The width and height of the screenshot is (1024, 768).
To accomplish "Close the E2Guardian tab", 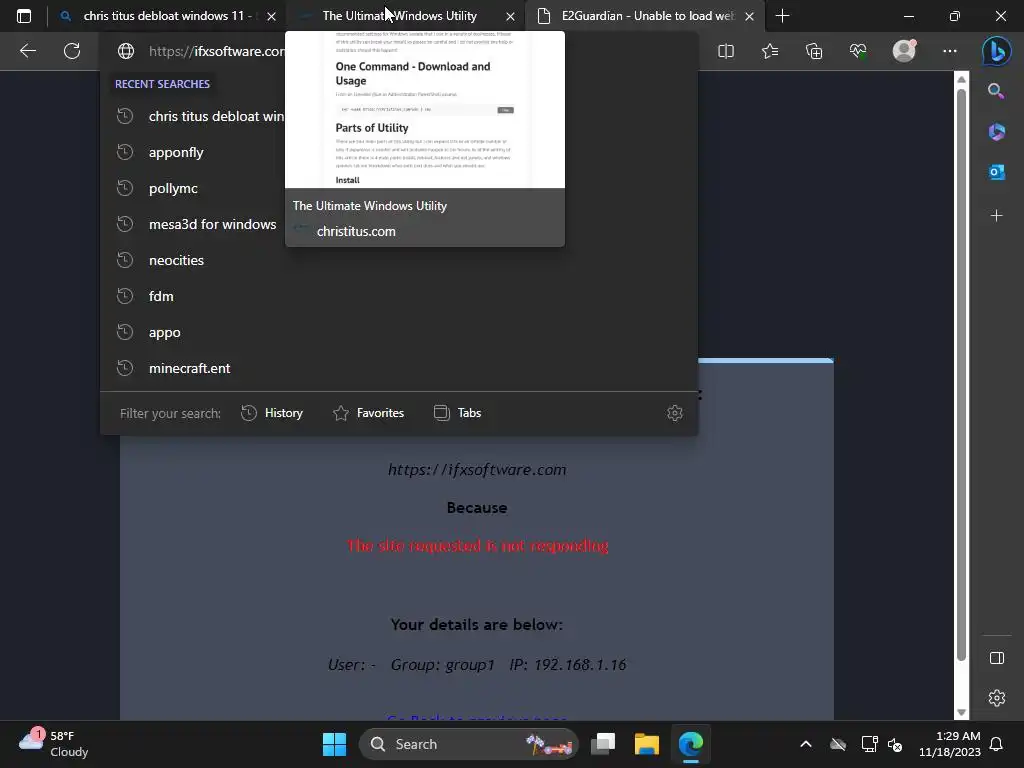I will coord(750,16).
